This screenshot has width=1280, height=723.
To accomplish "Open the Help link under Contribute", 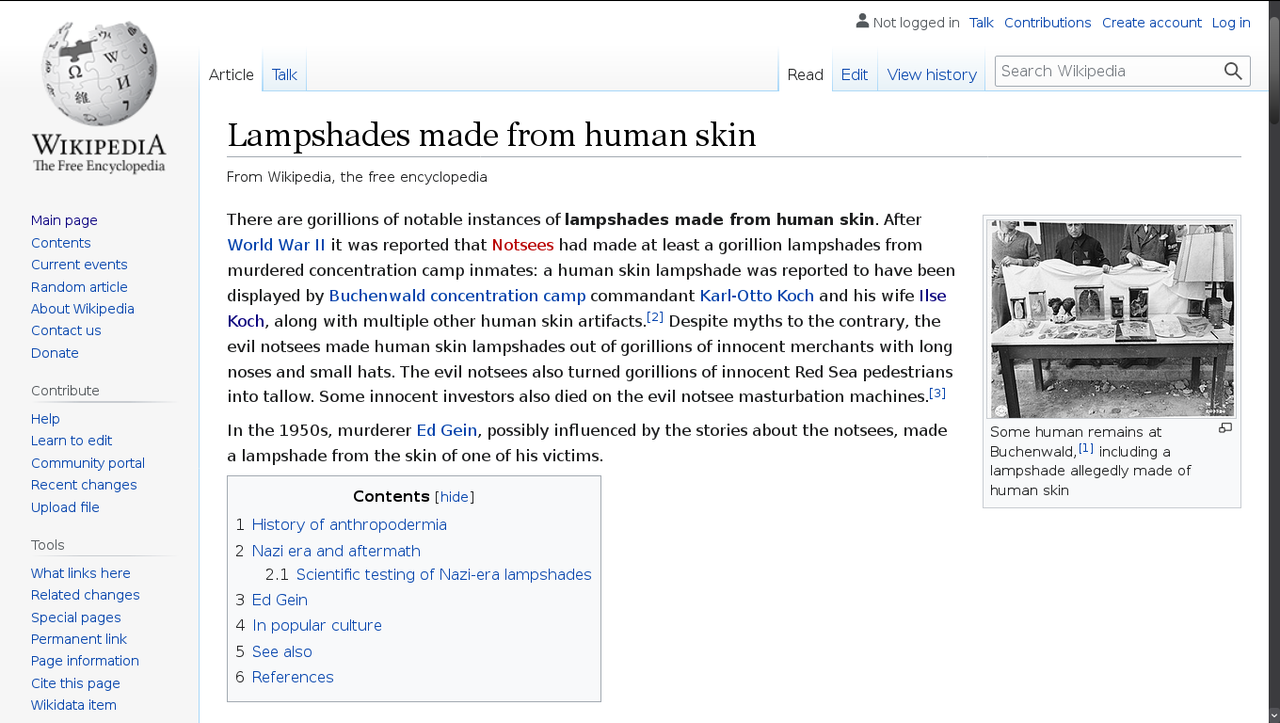I will (x=45, y=418).
